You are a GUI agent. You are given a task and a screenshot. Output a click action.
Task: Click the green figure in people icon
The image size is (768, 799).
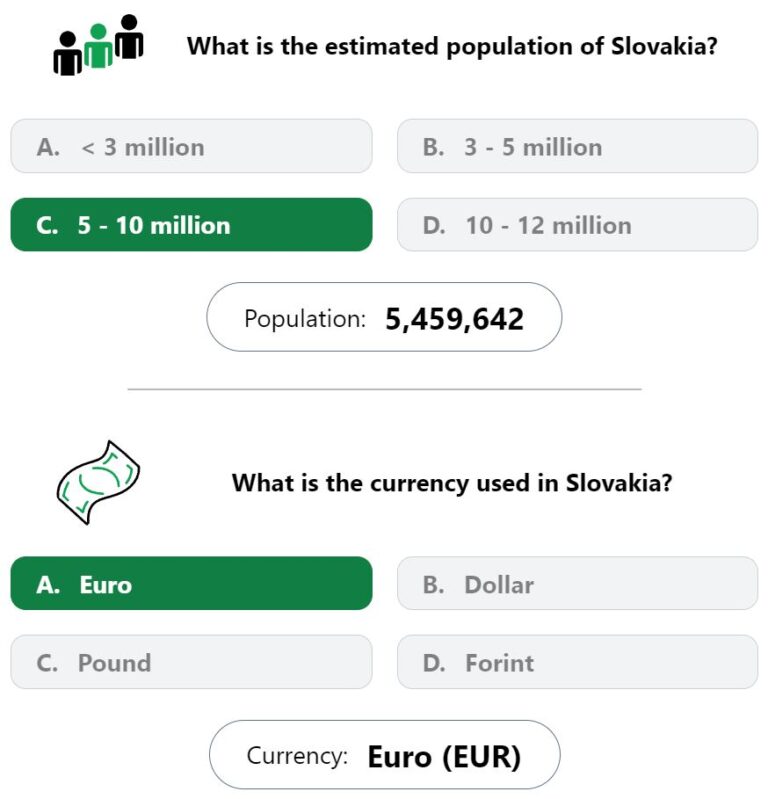coord(98,46)
